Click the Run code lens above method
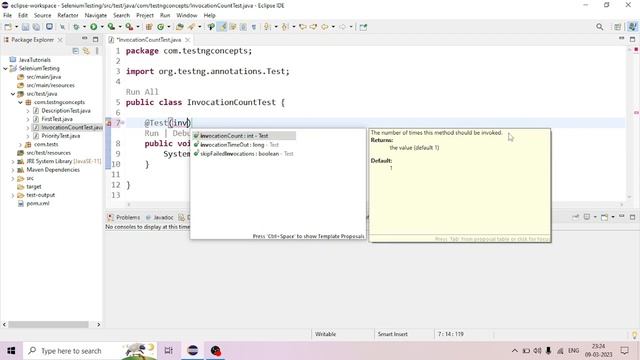 point(151,133)
